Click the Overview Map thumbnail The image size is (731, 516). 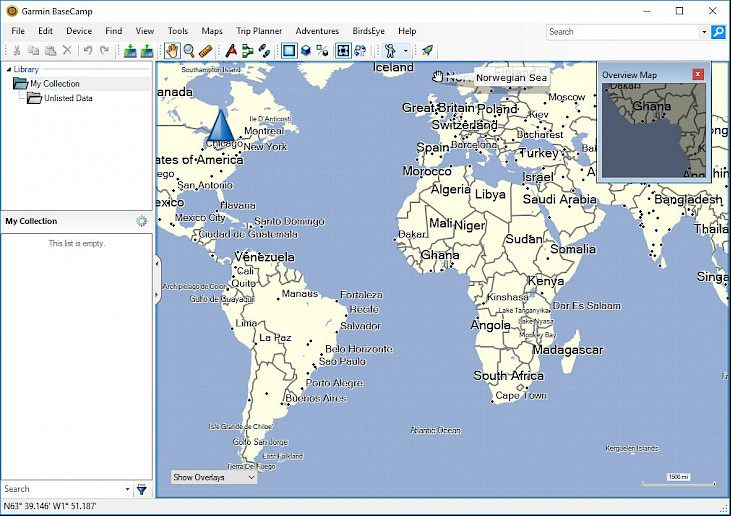(654, 130)
